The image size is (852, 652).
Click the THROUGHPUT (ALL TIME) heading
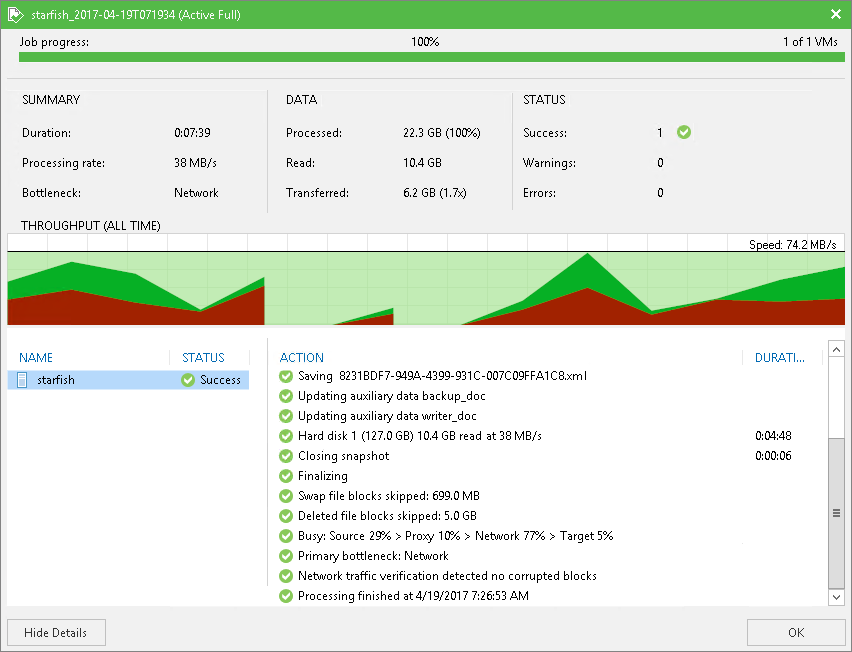(x=91, y=225)
